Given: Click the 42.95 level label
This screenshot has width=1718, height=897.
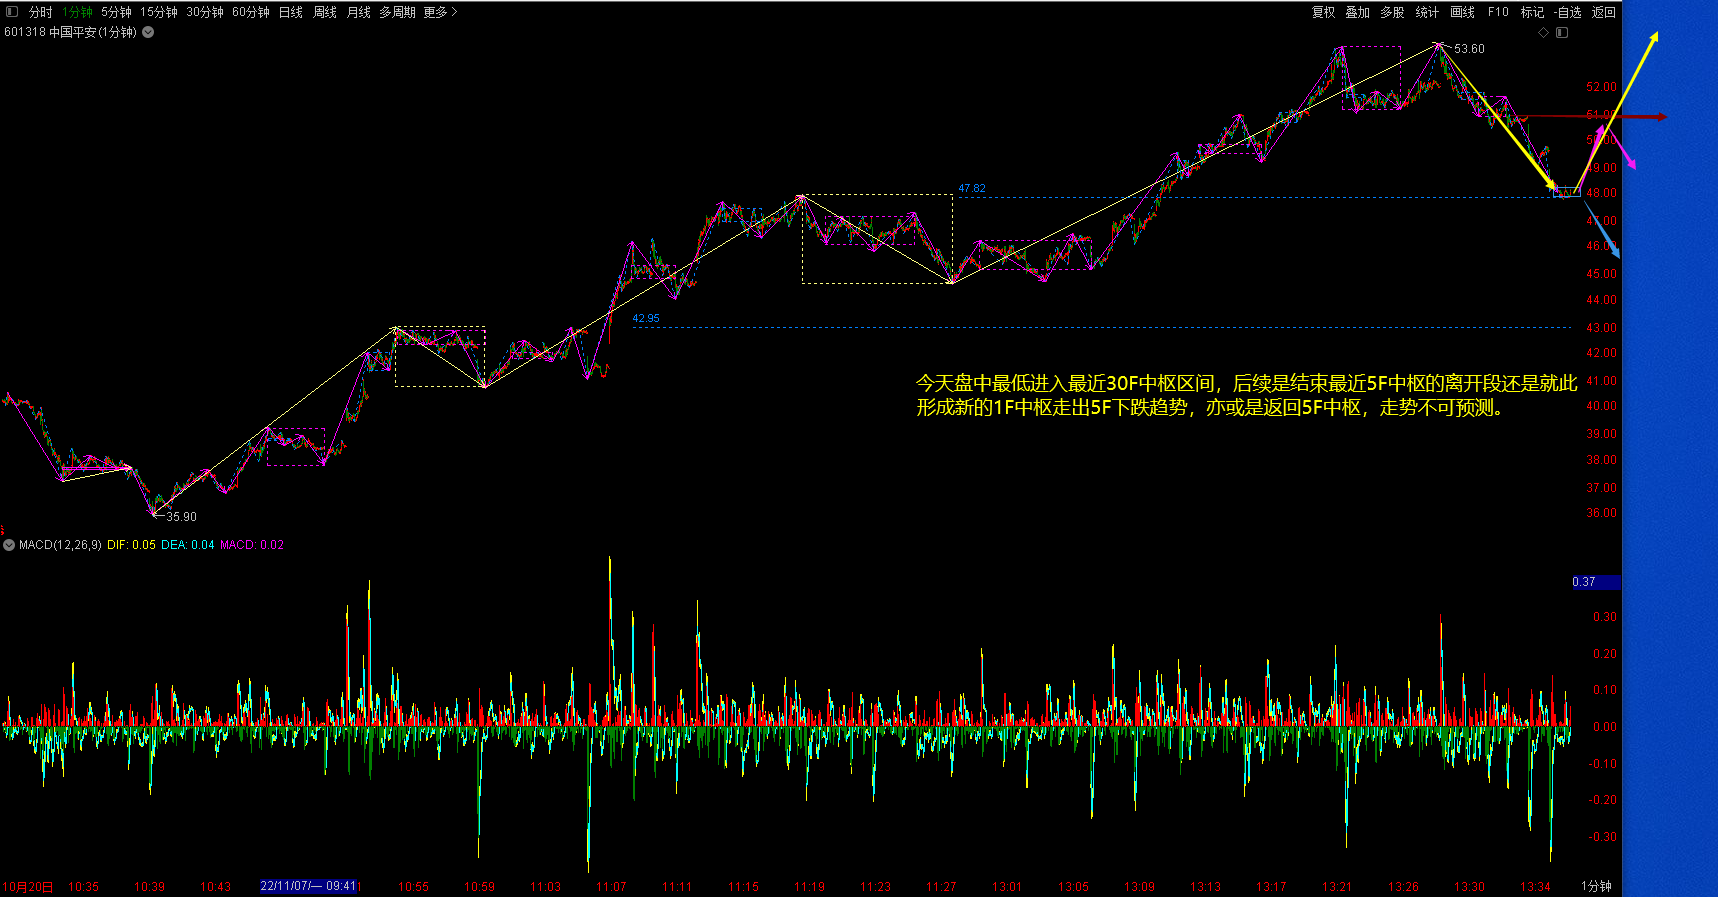Looking at the screenshot, I should (646, 318).
